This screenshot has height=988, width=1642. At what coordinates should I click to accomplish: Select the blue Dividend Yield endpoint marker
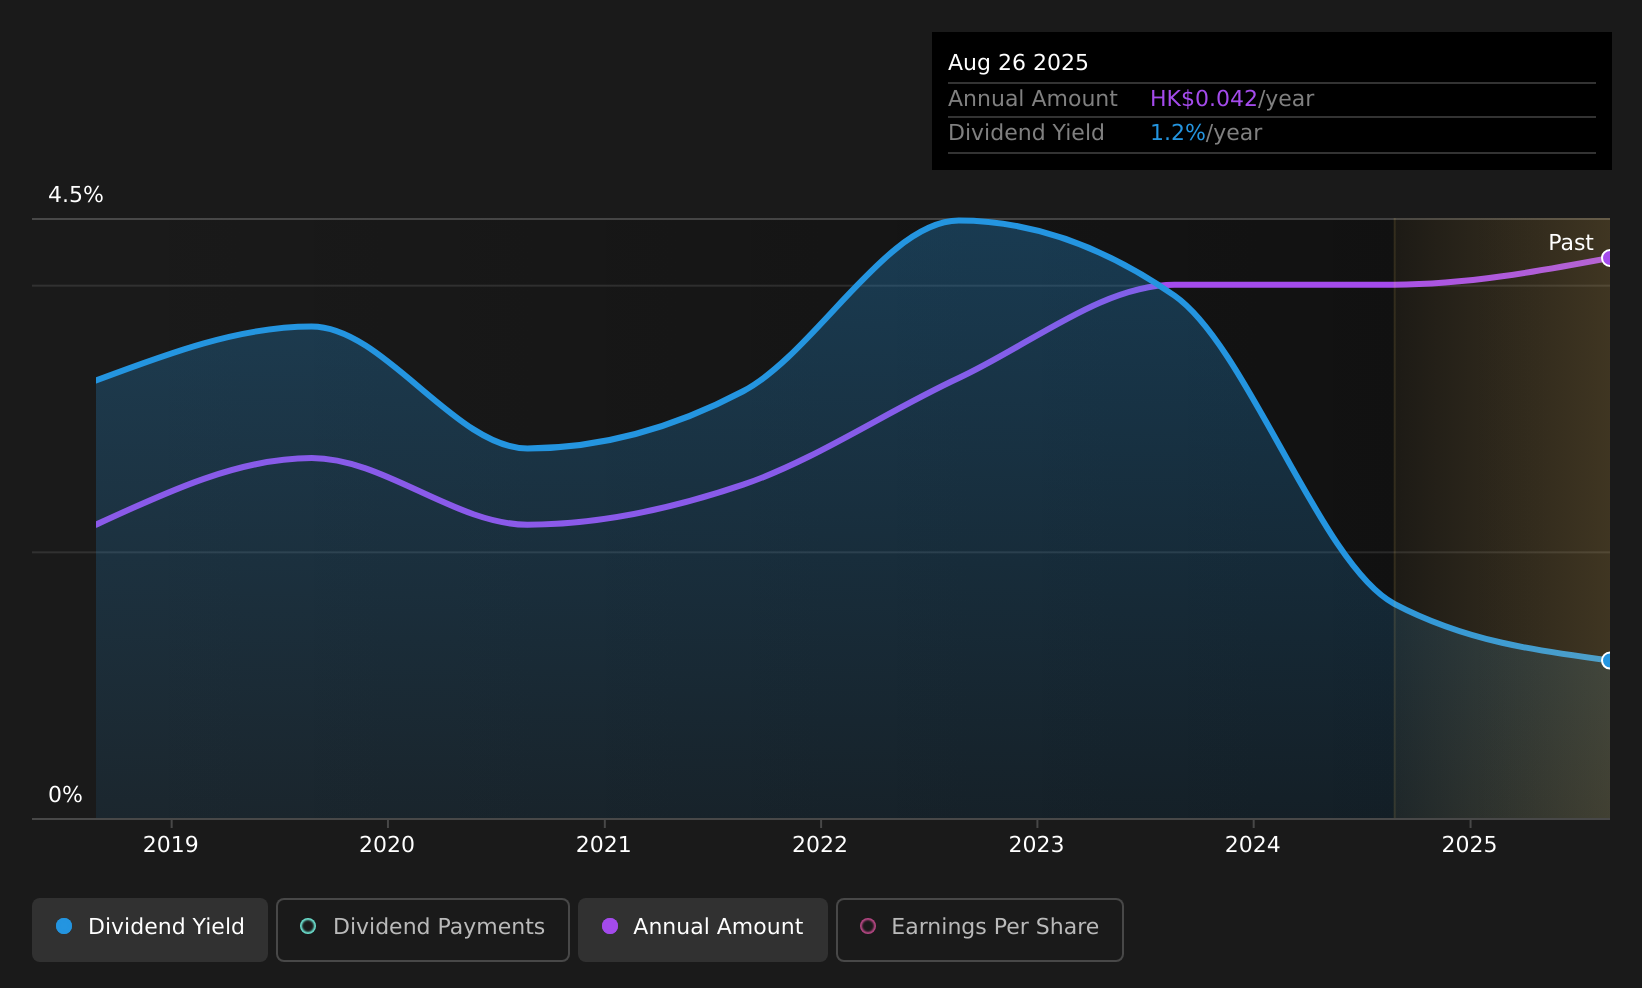1608,660
